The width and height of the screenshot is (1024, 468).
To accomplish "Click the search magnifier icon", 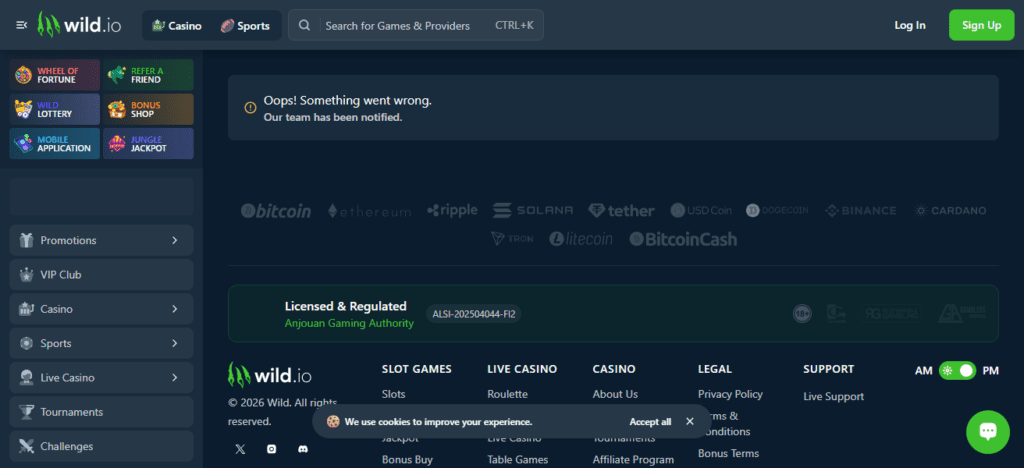I will click(304, 25).
